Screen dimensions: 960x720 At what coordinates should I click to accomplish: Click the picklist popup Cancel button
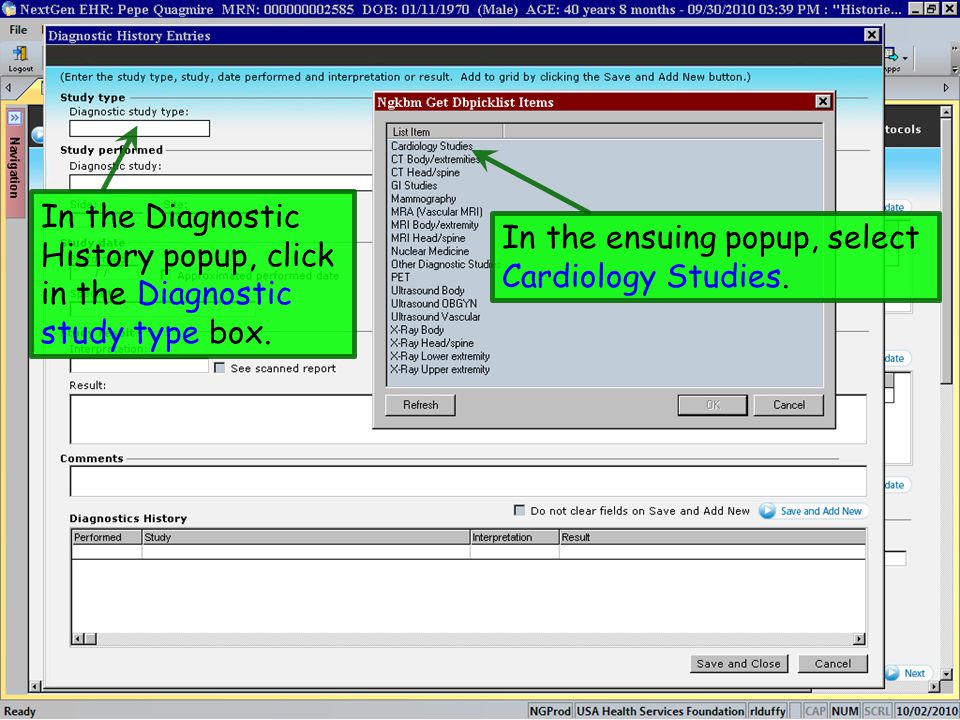(x=789, y=405)
